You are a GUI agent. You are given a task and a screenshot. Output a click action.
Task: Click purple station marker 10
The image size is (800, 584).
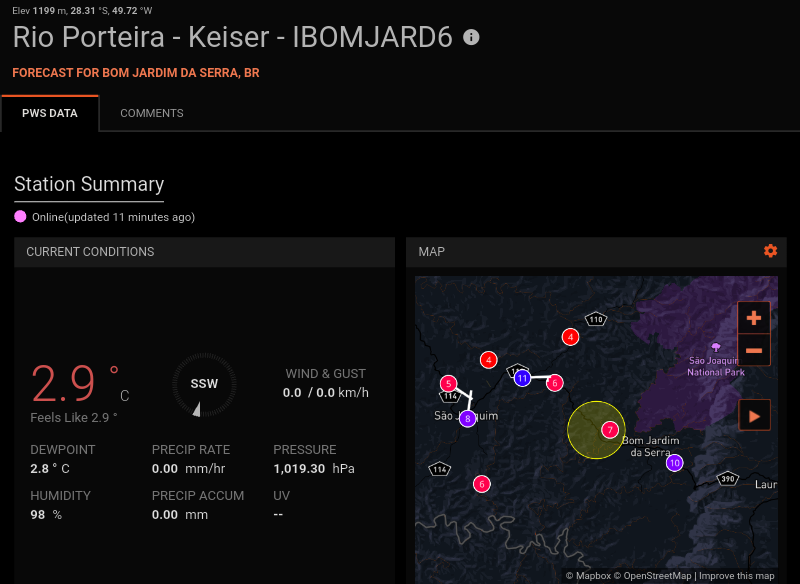(x=675, y=462)
